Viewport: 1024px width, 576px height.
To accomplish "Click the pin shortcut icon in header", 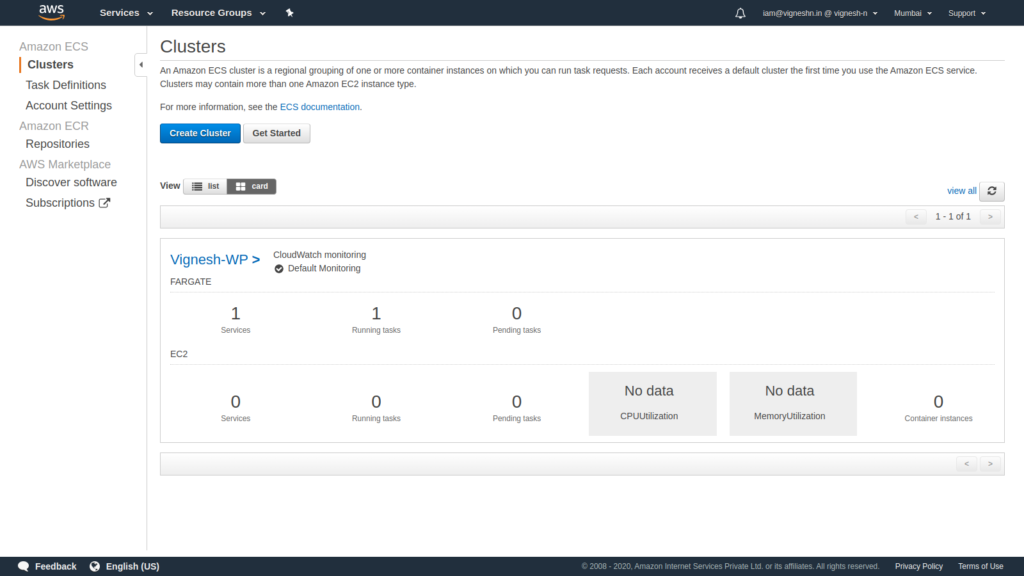I will coord(289,12).
